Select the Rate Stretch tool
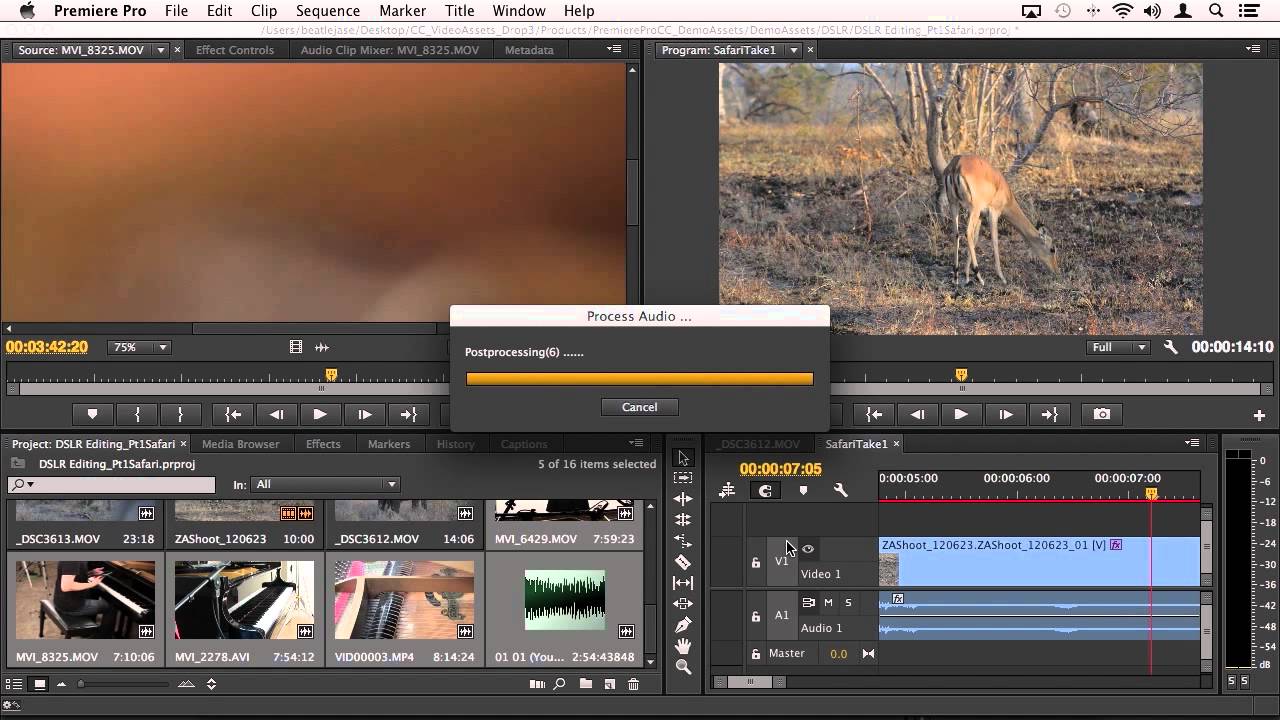The width and height of the screenshot is (1280, 720). click(x=683, y=541)
